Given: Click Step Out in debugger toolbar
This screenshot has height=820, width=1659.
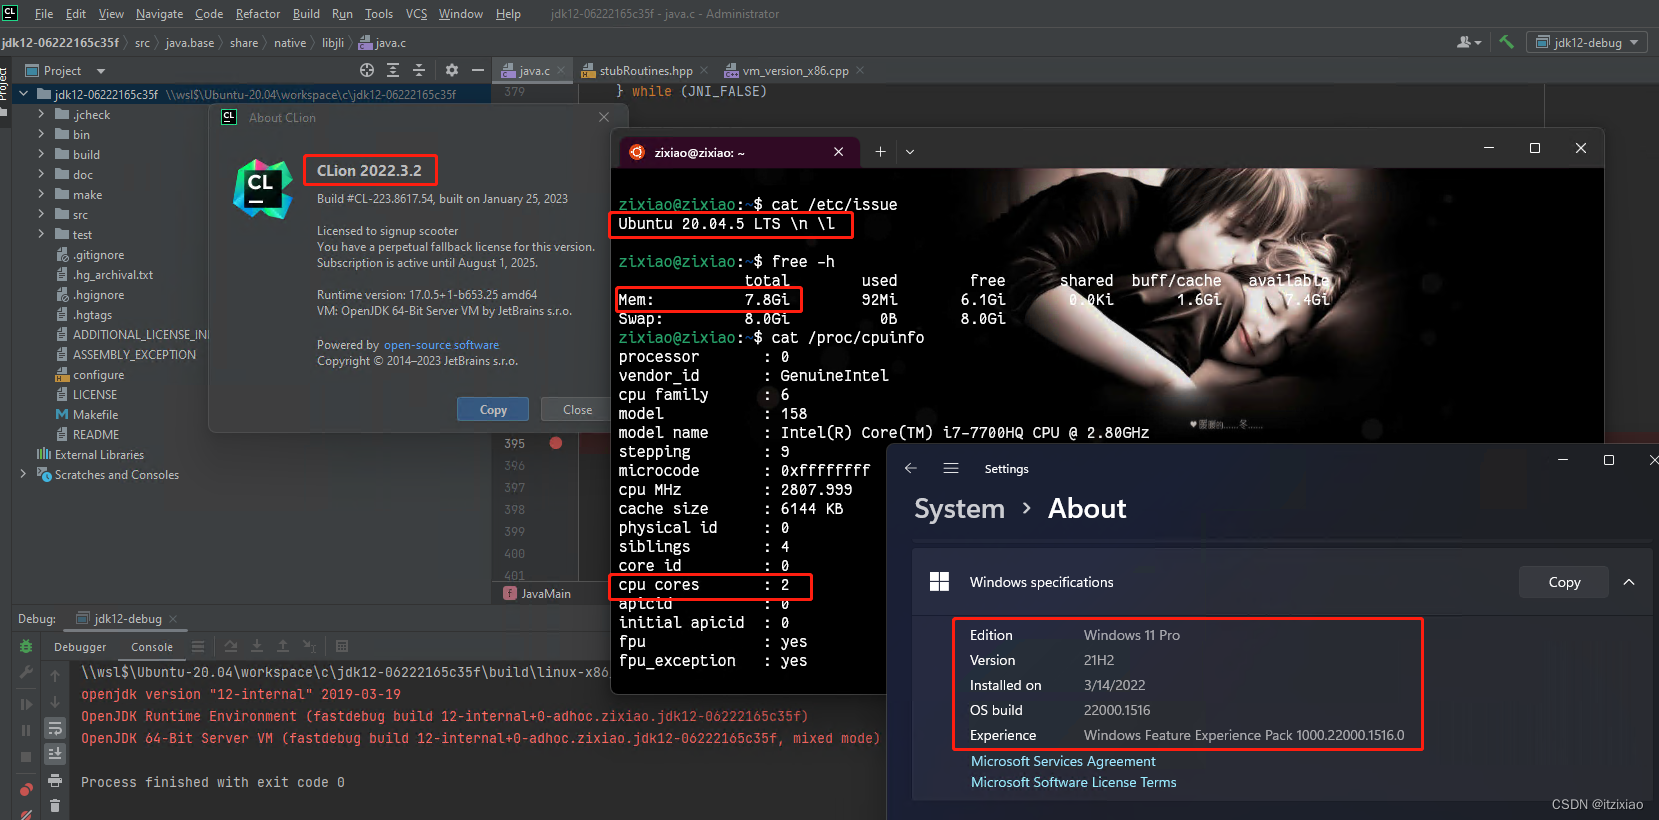Looking at the screenshot, I should [283, 646].
